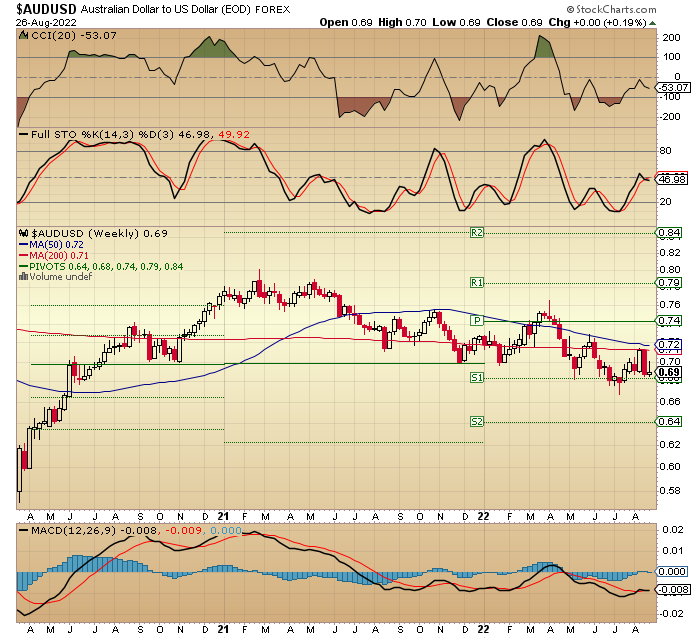Click the 0.76 price axis label

pos(670,305)
